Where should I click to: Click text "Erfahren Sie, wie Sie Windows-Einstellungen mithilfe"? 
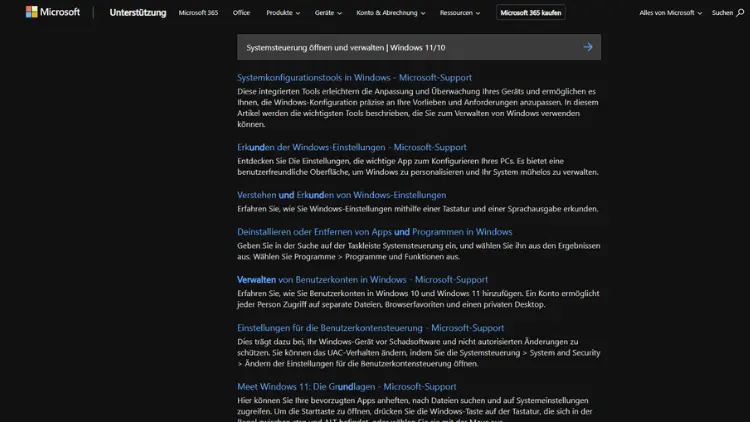pos(418,209)
